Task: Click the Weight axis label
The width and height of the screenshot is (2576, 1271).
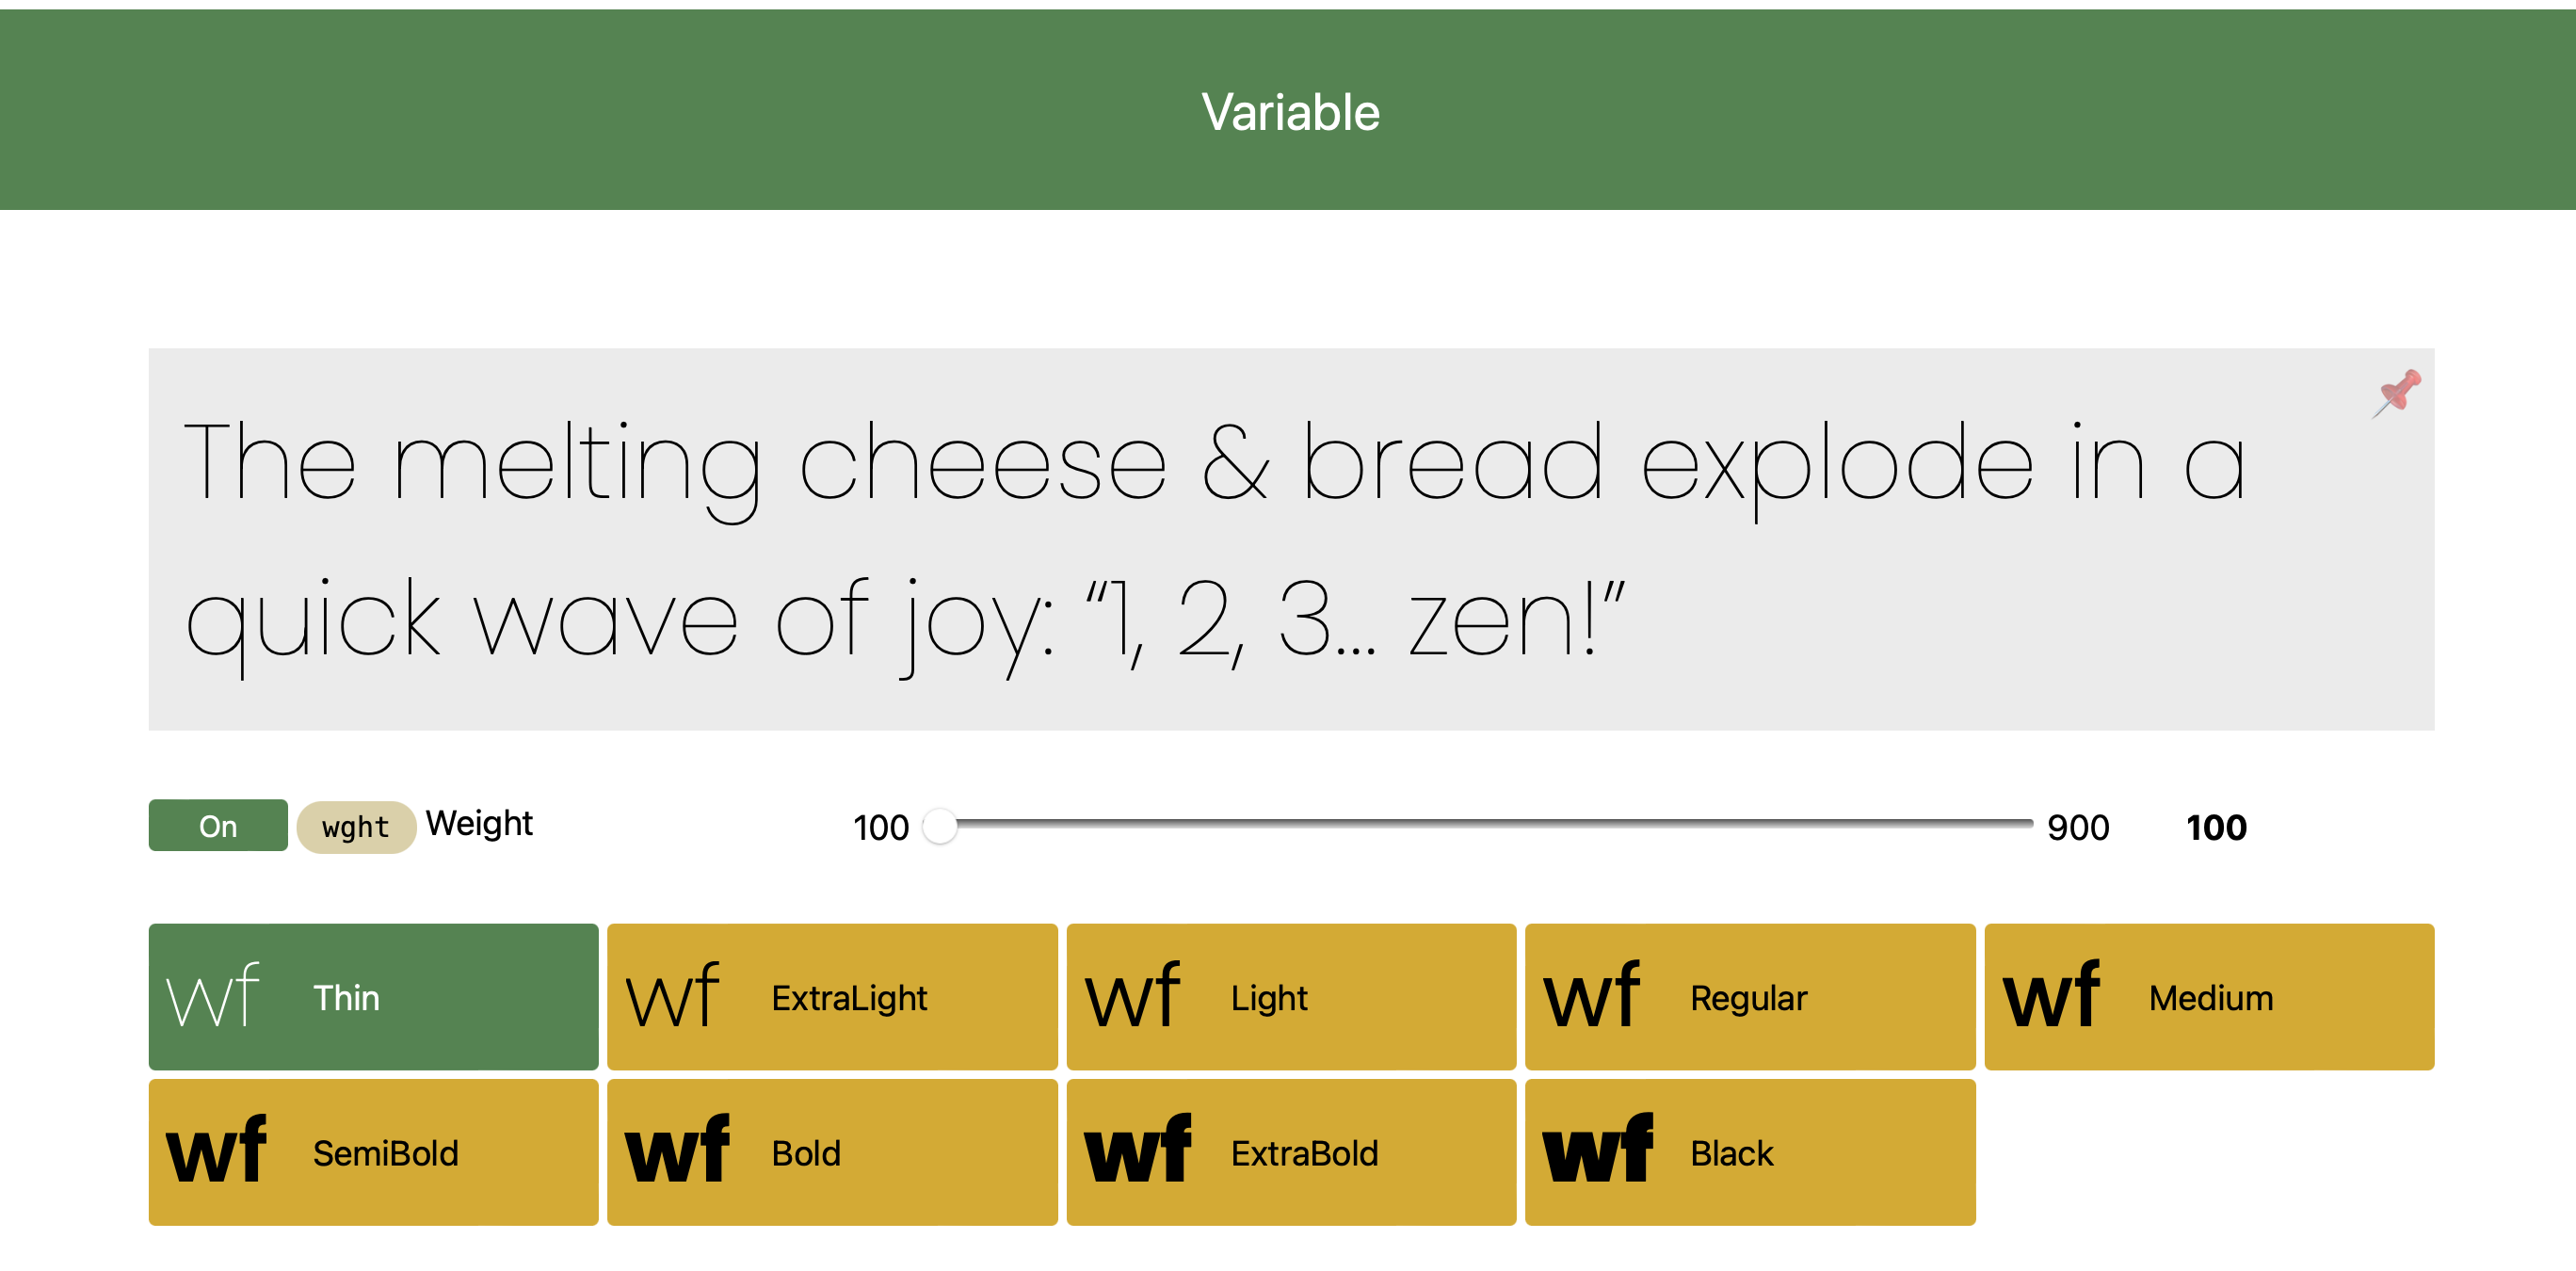Action: coord(478,823)
